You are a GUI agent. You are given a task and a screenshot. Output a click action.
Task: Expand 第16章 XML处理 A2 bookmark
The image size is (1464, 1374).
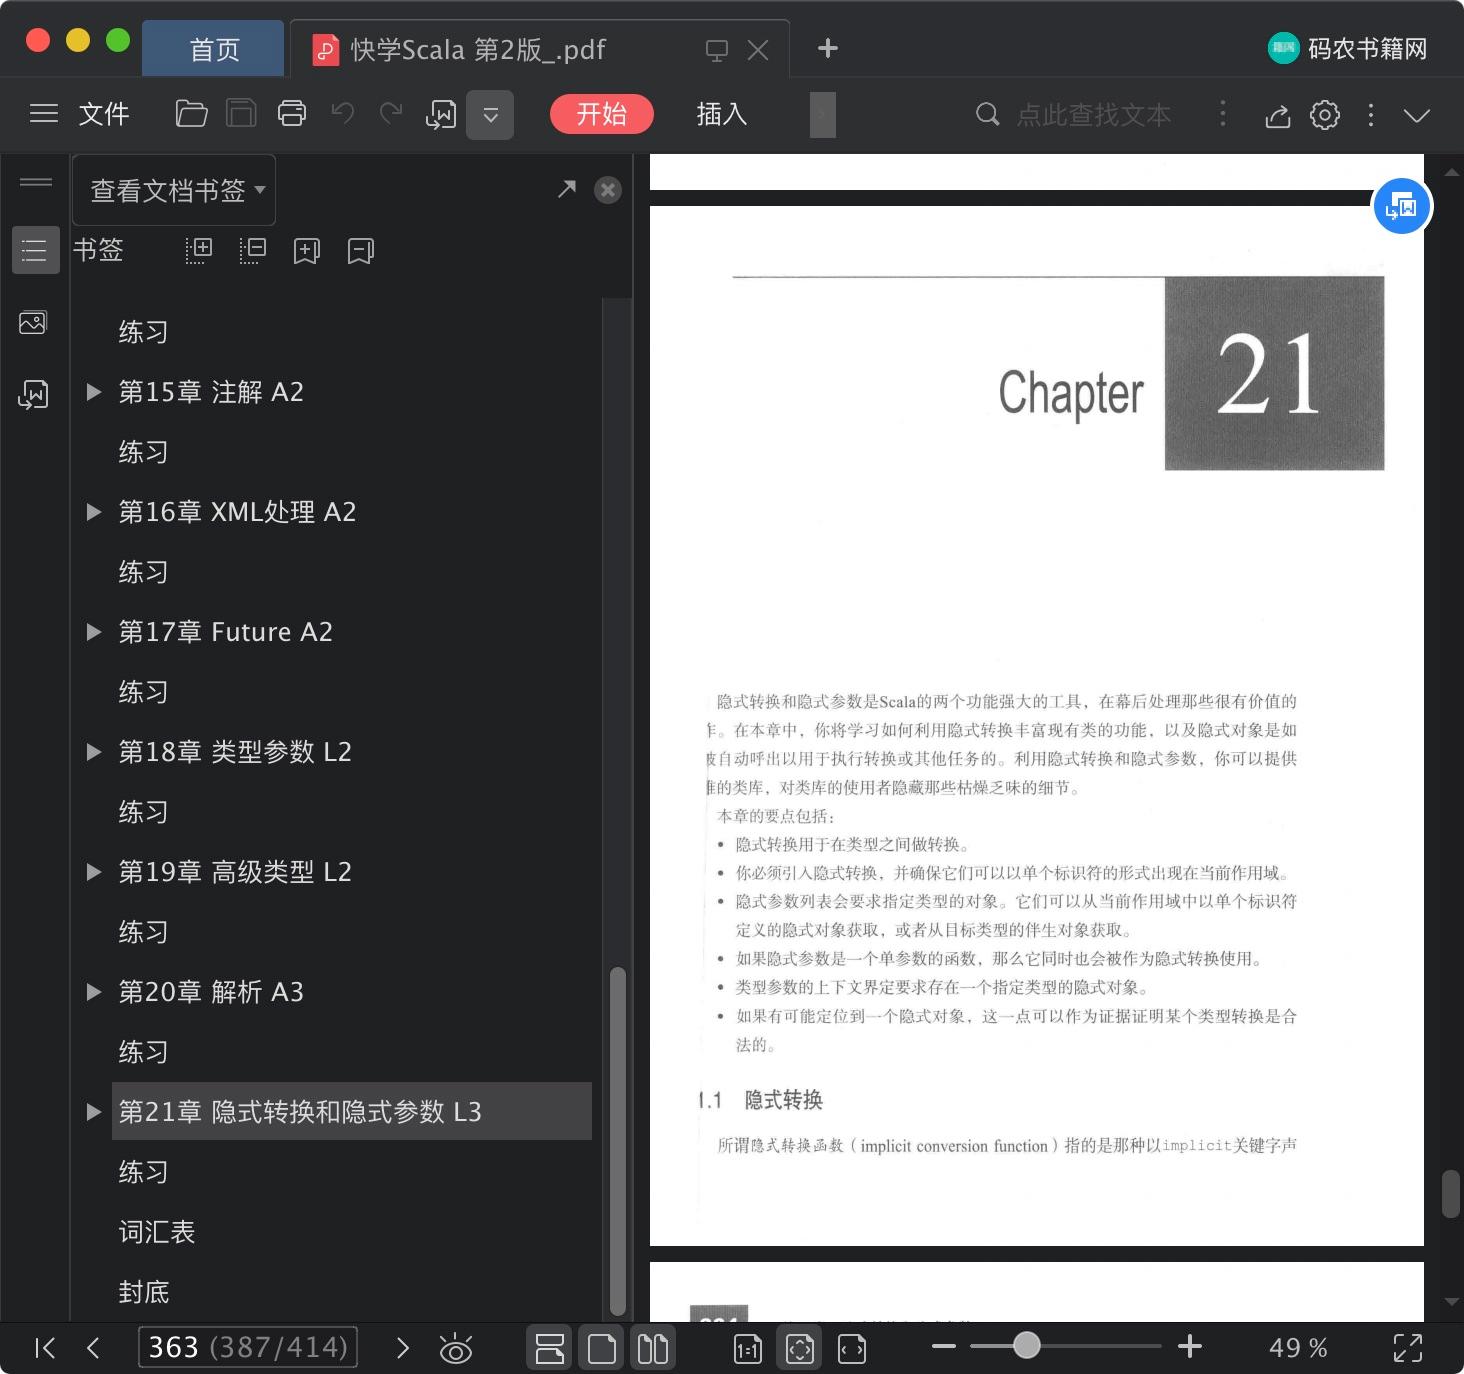[94, 512]
